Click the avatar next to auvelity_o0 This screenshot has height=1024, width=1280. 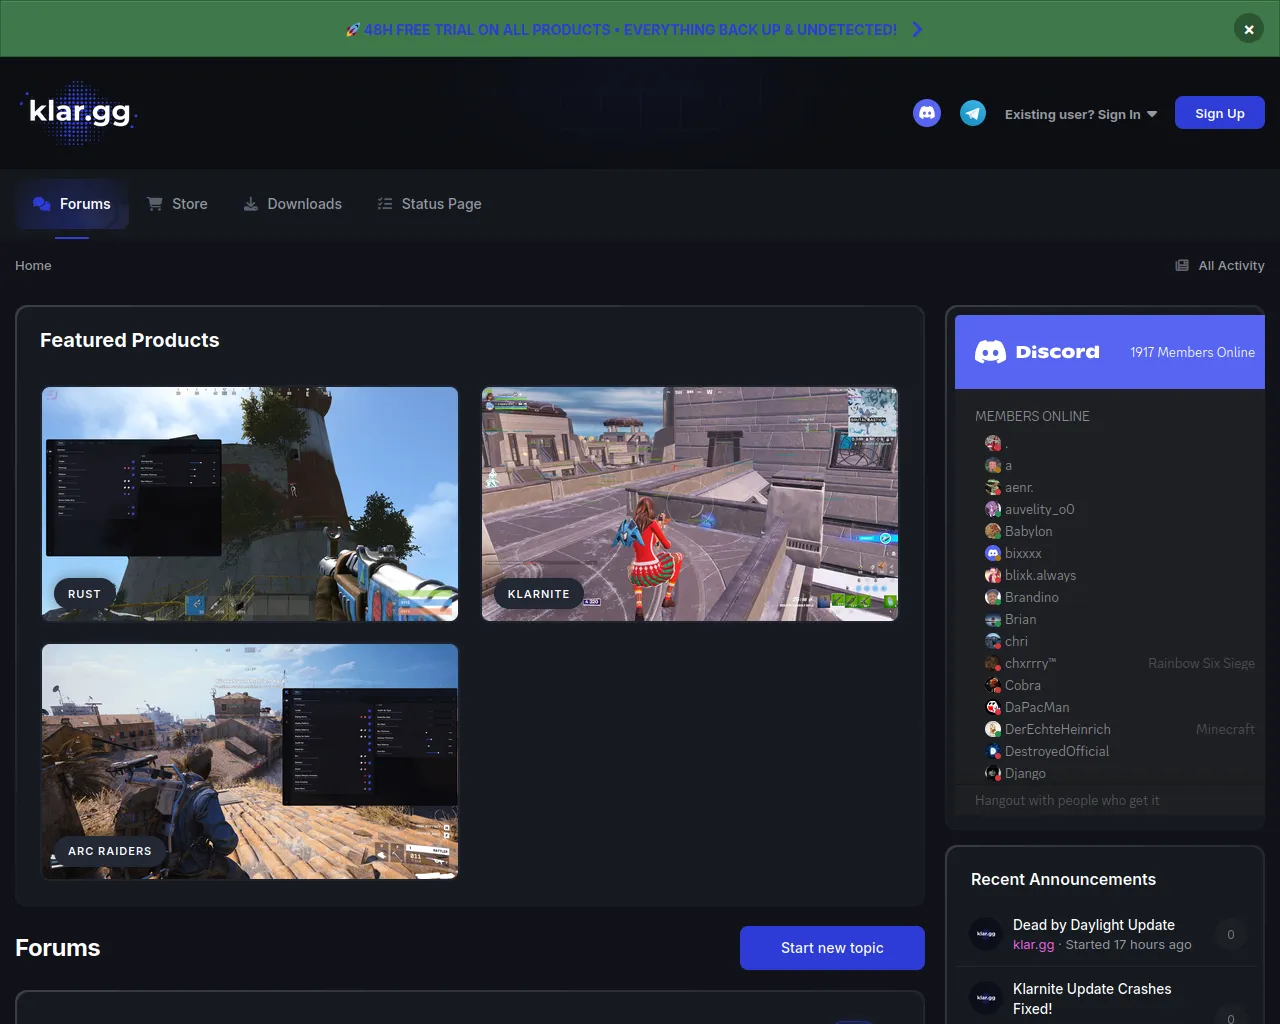(993, 509)
